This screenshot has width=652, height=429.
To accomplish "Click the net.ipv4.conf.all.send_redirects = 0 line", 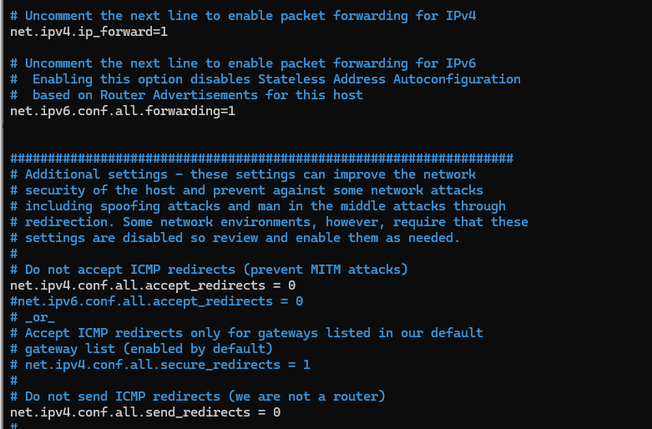I will tap(145, 412).
